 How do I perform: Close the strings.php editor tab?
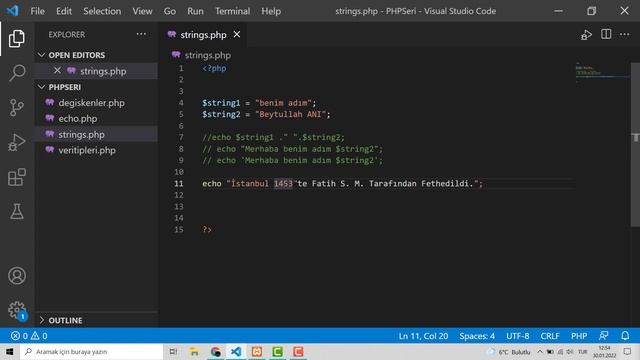pos(237,35)
